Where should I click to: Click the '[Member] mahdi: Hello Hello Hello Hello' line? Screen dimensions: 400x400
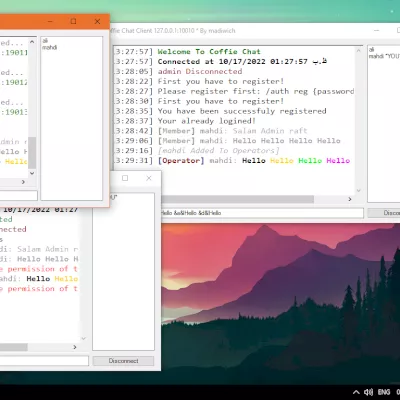coord(249,141)
